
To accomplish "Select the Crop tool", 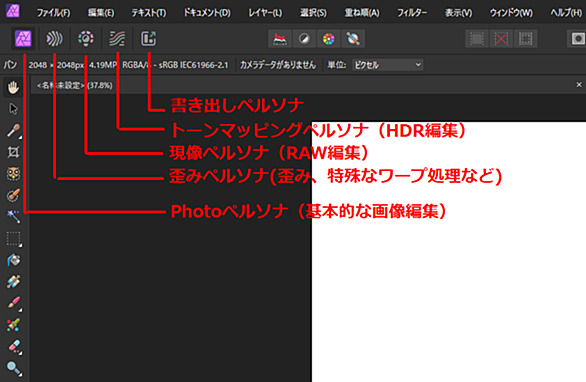I will [x=13, y=152].
